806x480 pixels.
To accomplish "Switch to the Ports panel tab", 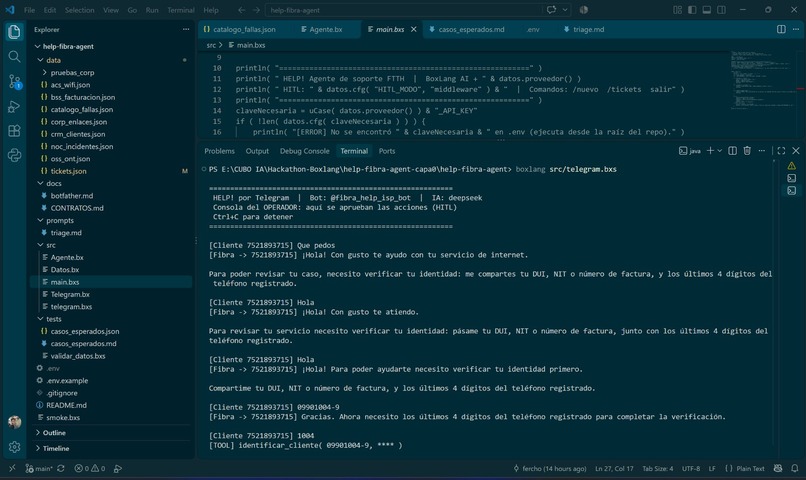I will click(387, 151).
